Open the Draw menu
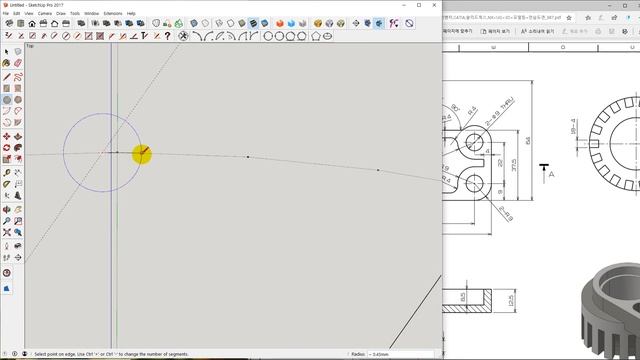 coord(61,13)
